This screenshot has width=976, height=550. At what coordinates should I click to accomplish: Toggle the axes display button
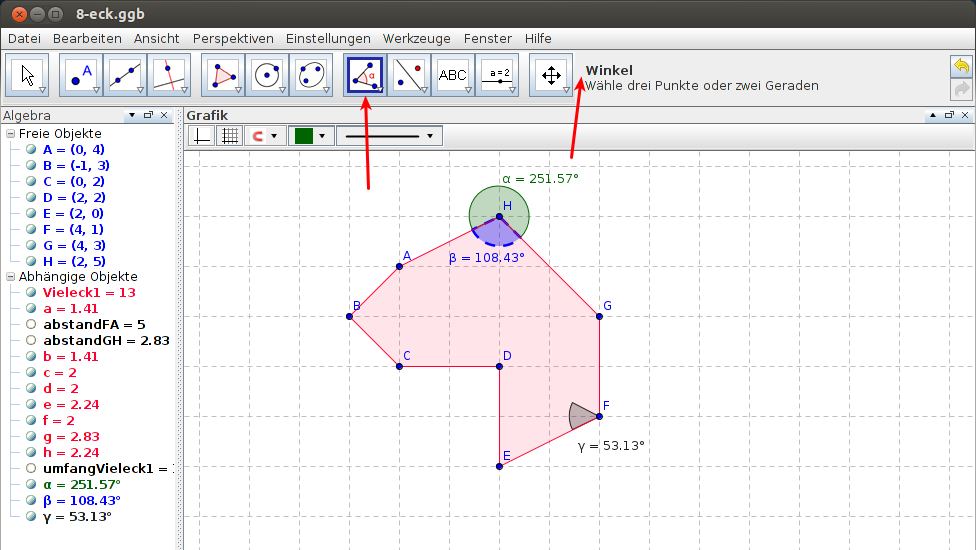[x=202, y=135]
